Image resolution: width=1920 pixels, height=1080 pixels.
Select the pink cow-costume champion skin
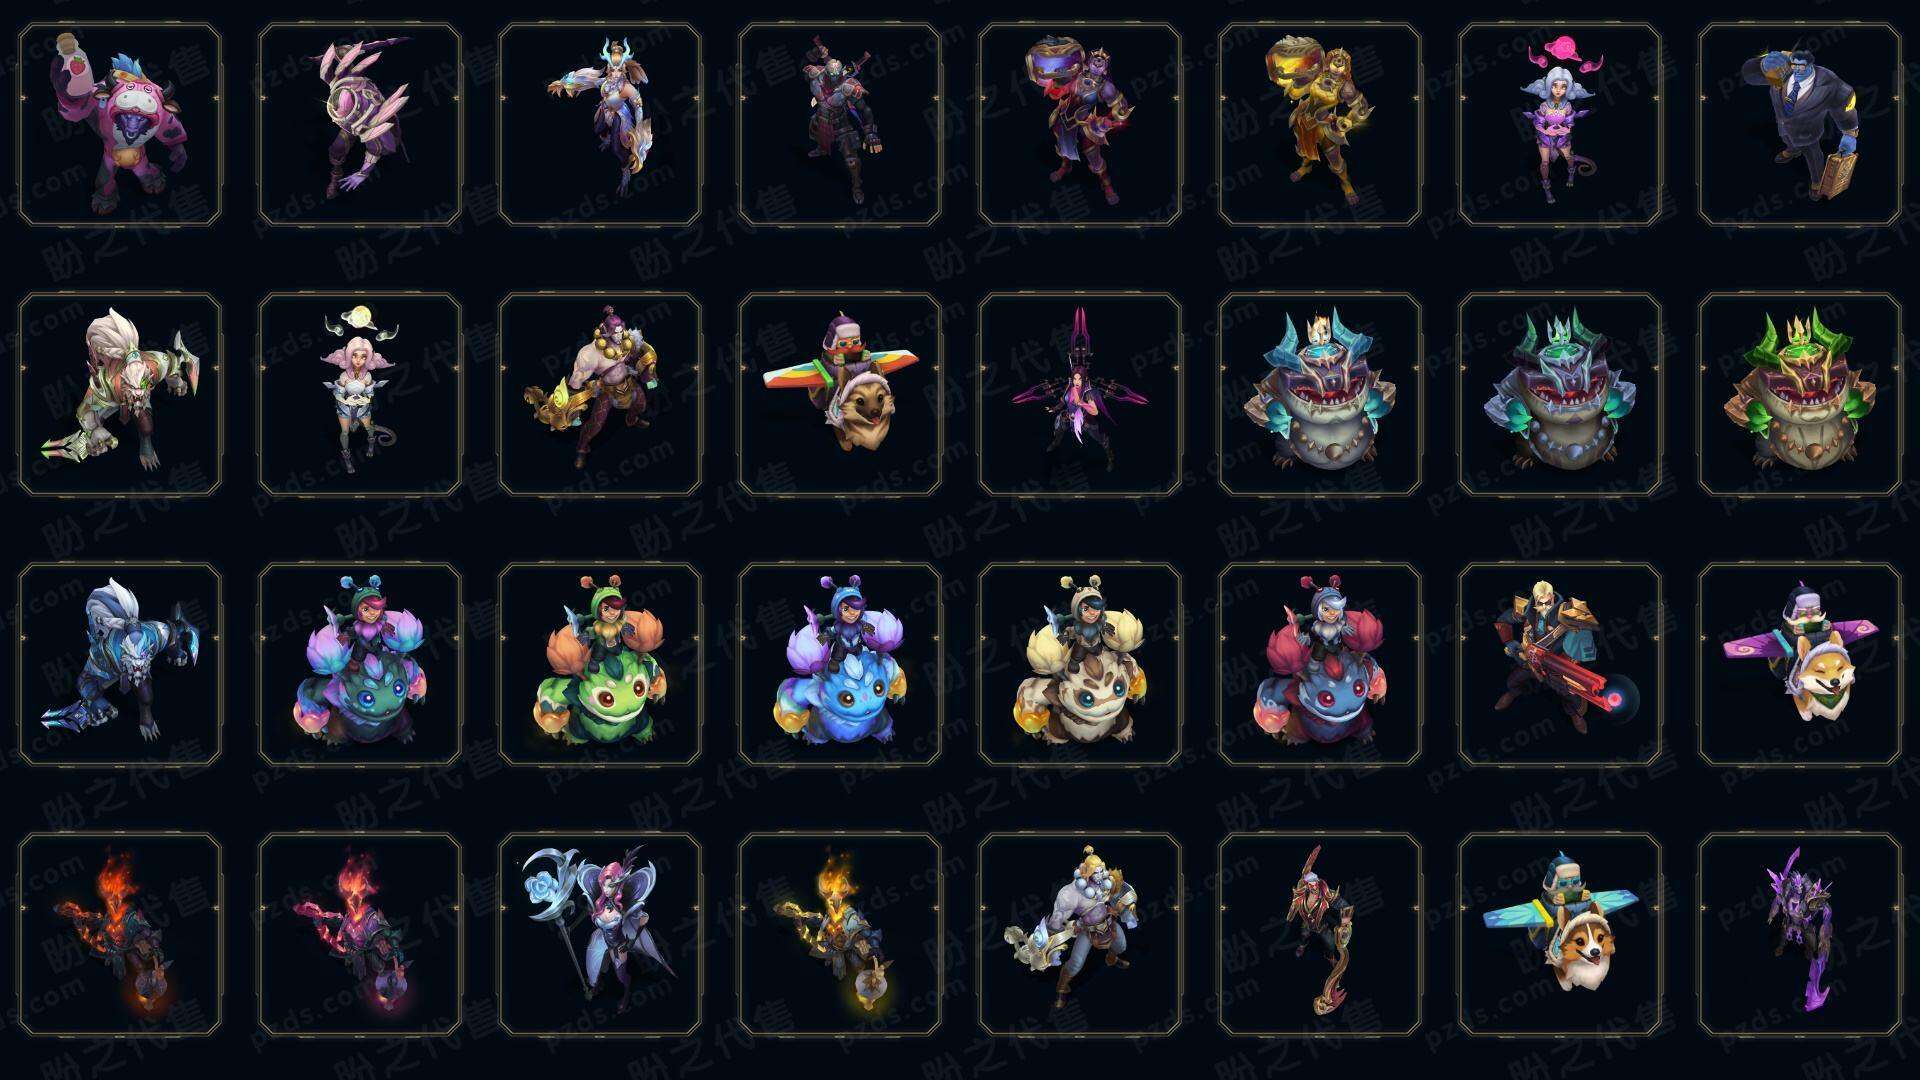click(120, 125)
